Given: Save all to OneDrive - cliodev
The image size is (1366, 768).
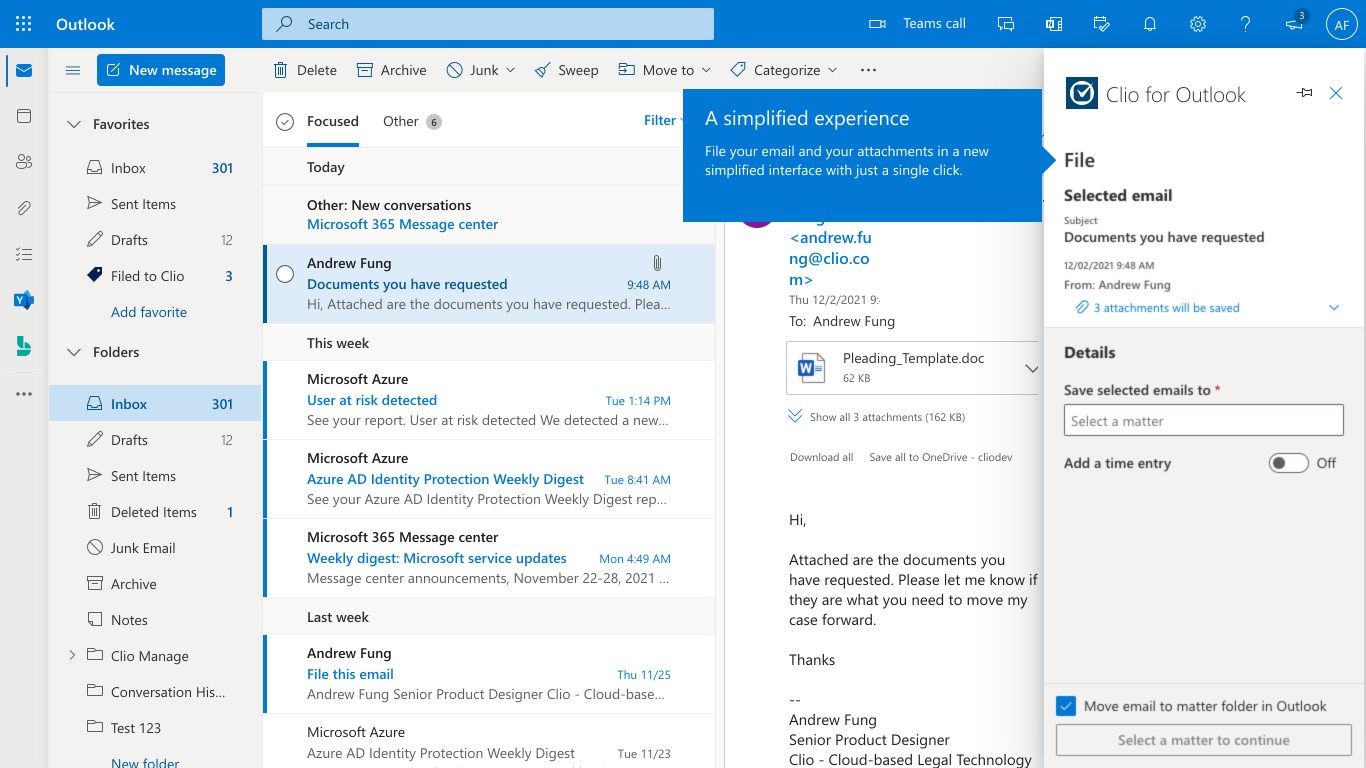Looking at the screenshot, I should [941, 457].
